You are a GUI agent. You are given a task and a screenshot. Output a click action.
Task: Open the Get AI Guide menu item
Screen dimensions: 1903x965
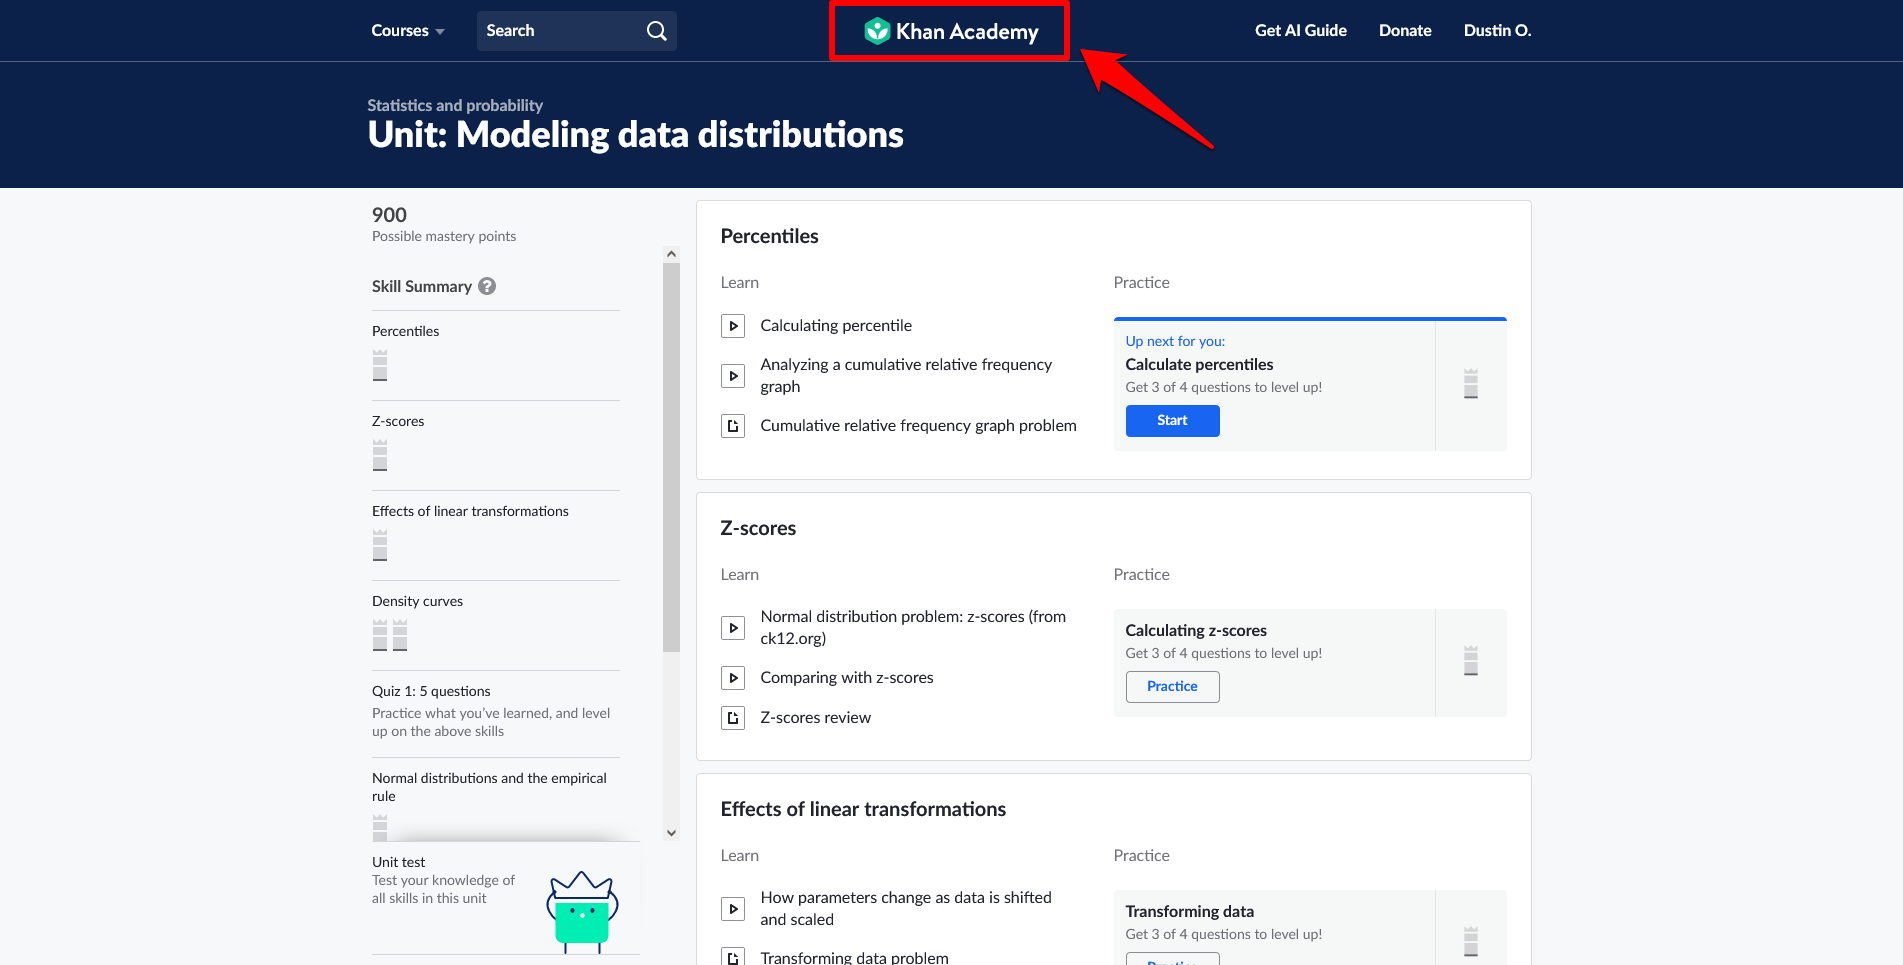pos(1300,31)
